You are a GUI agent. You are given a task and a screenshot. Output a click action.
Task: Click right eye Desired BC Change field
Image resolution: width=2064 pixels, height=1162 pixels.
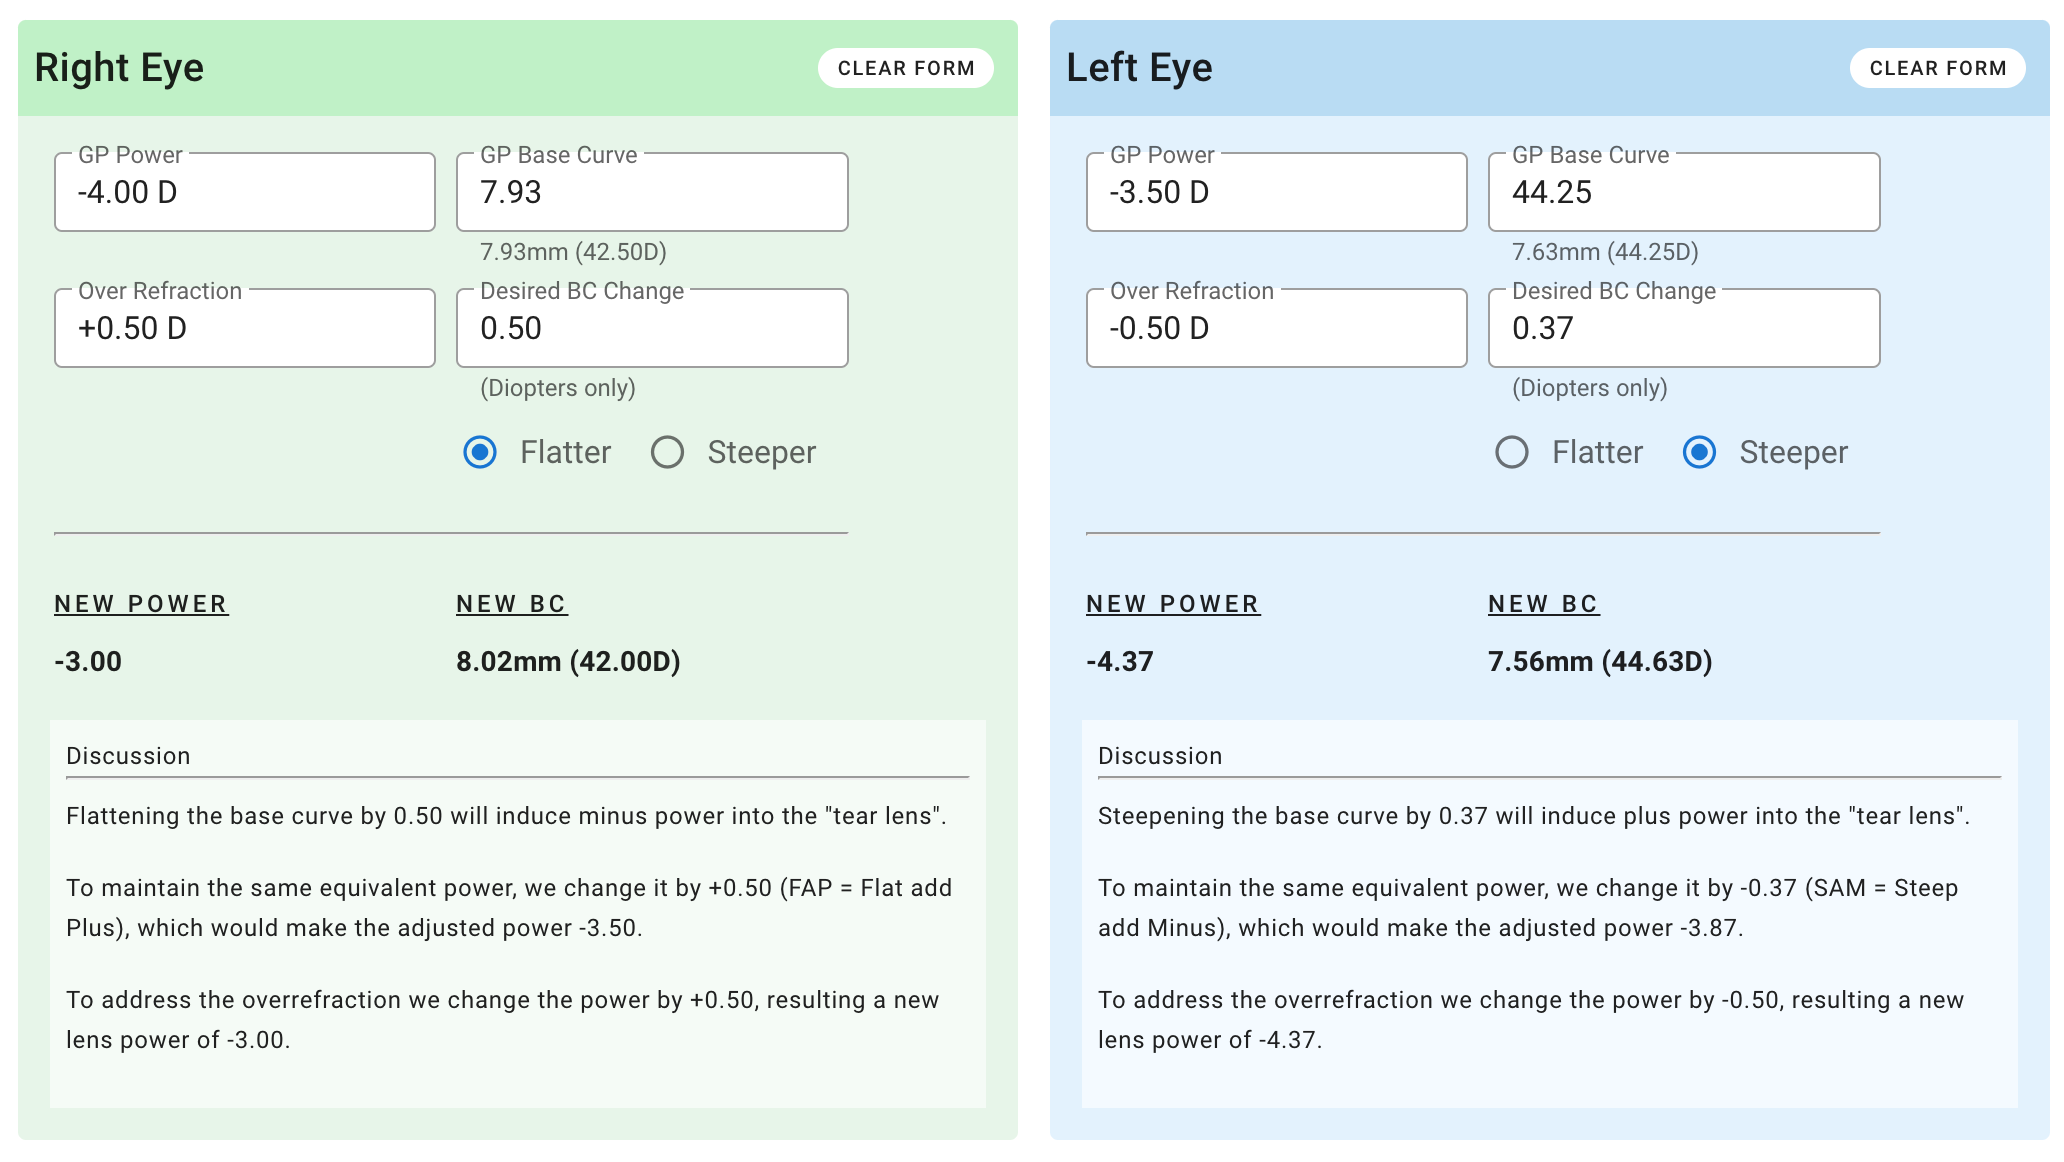pyautogui.click(x=652, y=328)
